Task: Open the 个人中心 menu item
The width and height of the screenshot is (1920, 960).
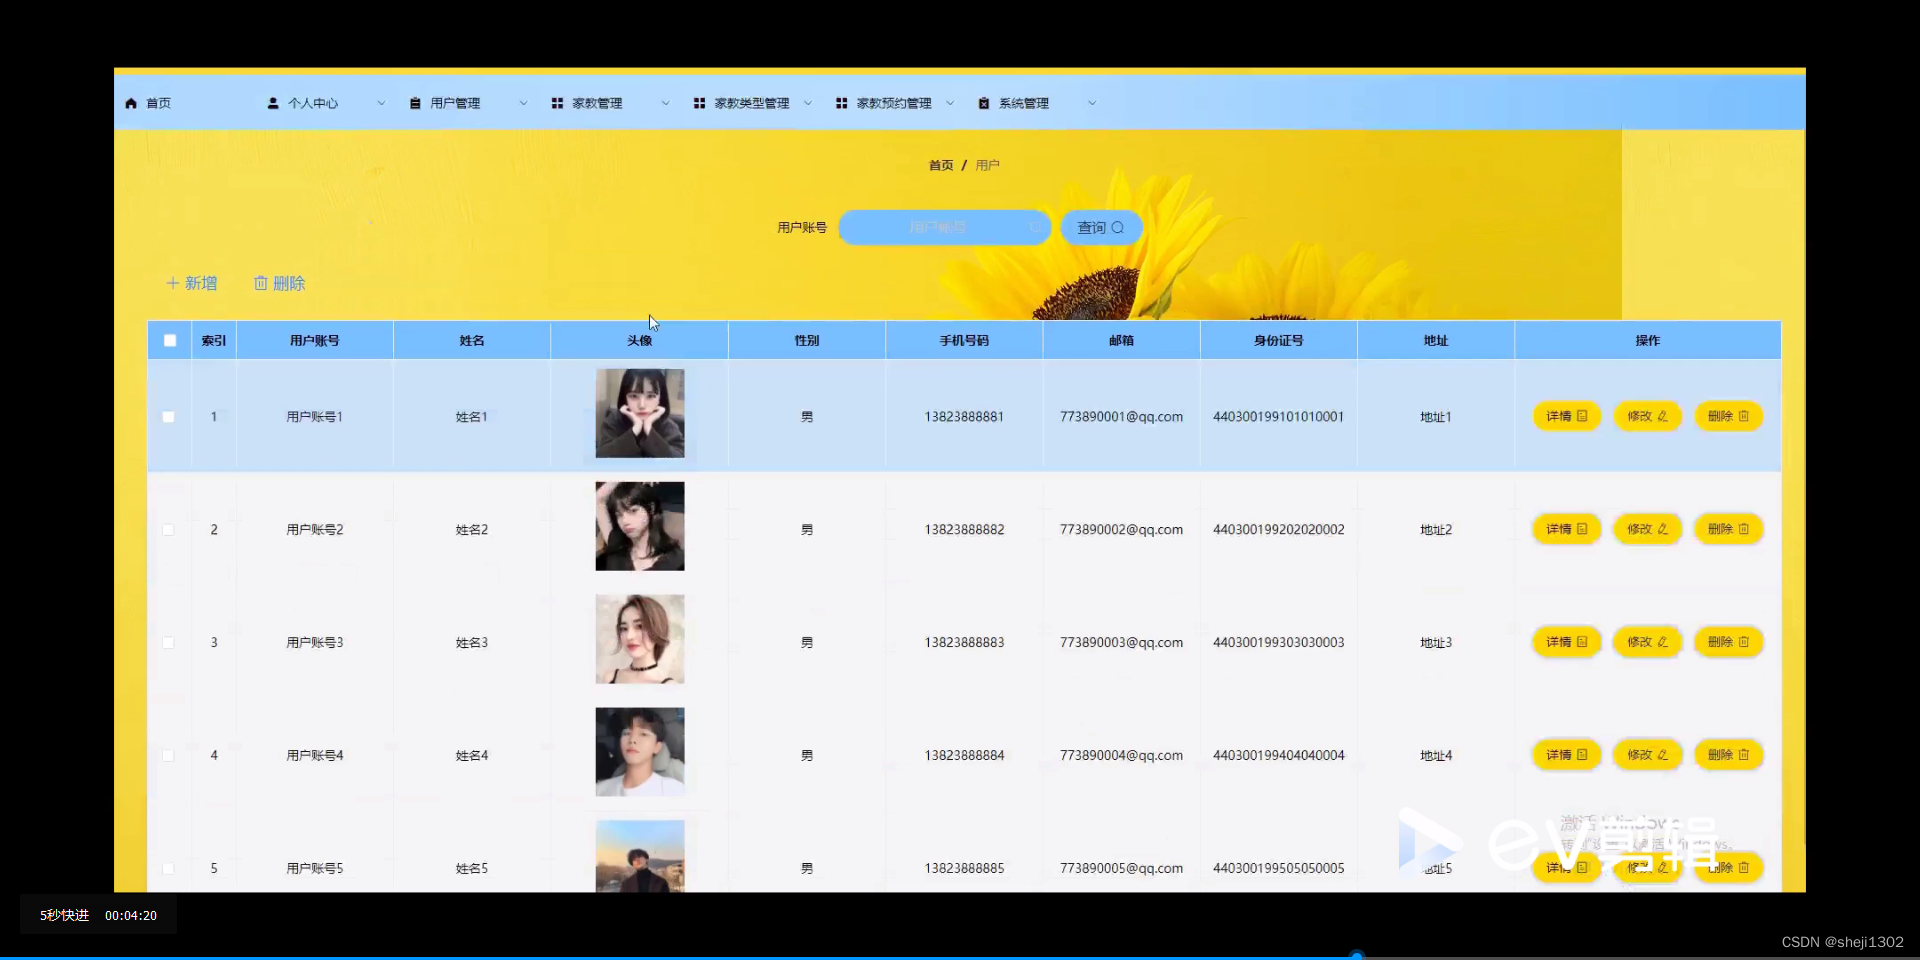Action: pyautogui.click(x=314, y=102)
